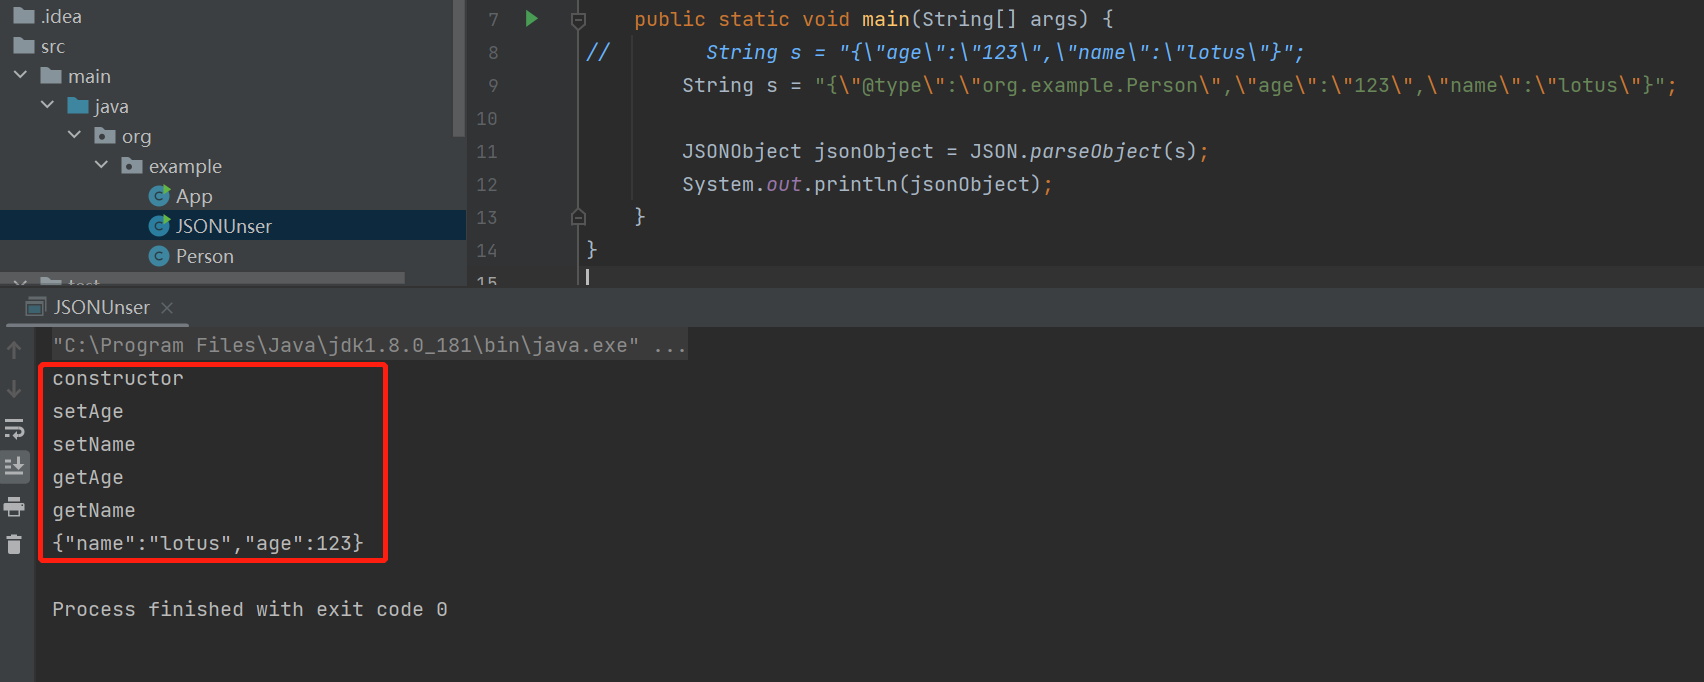Toggle soft-wrap in the Run console
This screenshot has height=682, width=1704.
(14, 429)
